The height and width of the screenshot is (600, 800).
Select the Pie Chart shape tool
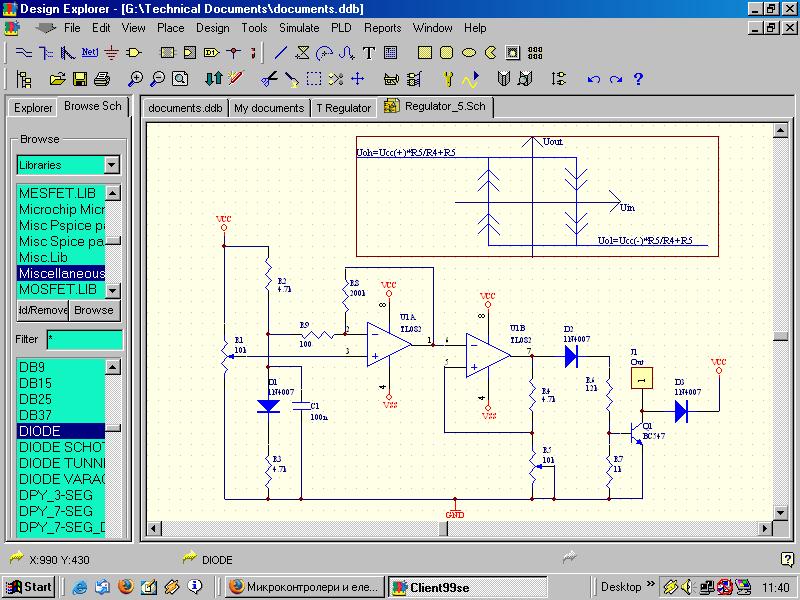490,53
